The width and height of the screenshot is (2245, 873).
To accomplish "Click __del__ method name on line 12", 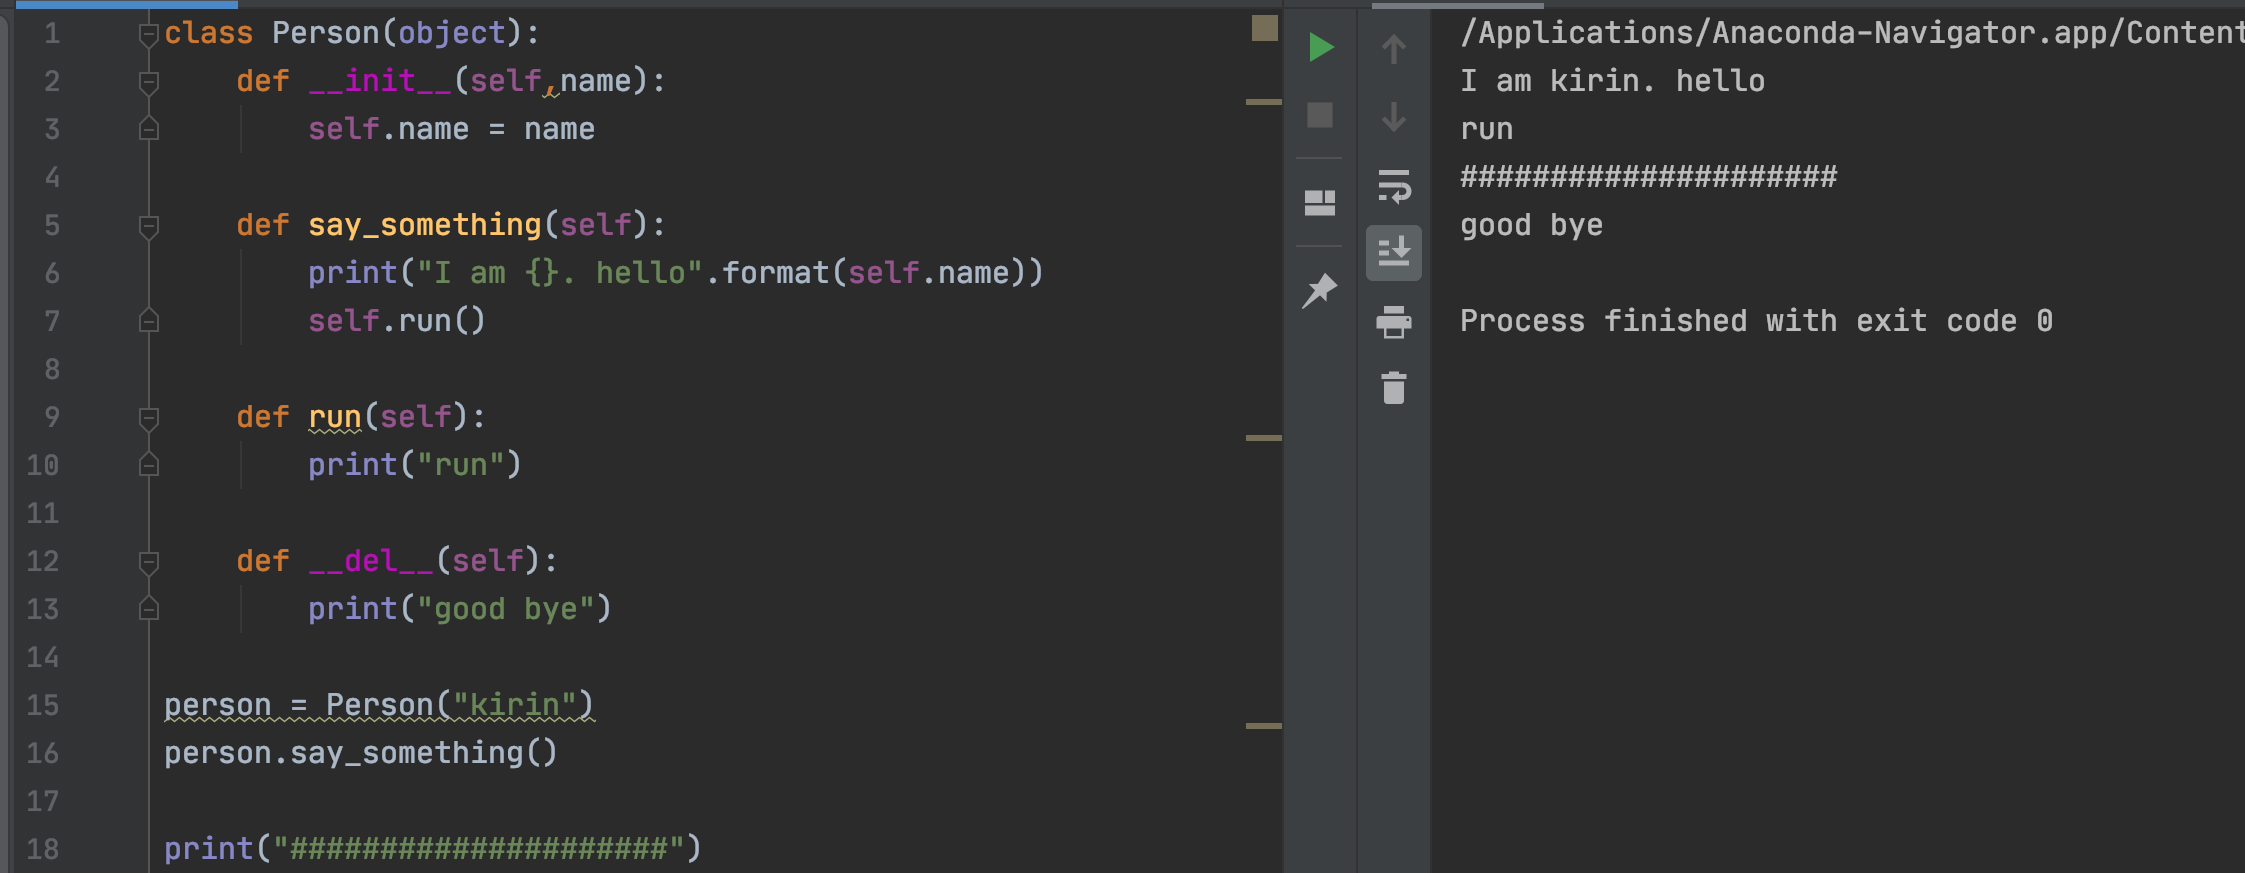I will point(371,561).
